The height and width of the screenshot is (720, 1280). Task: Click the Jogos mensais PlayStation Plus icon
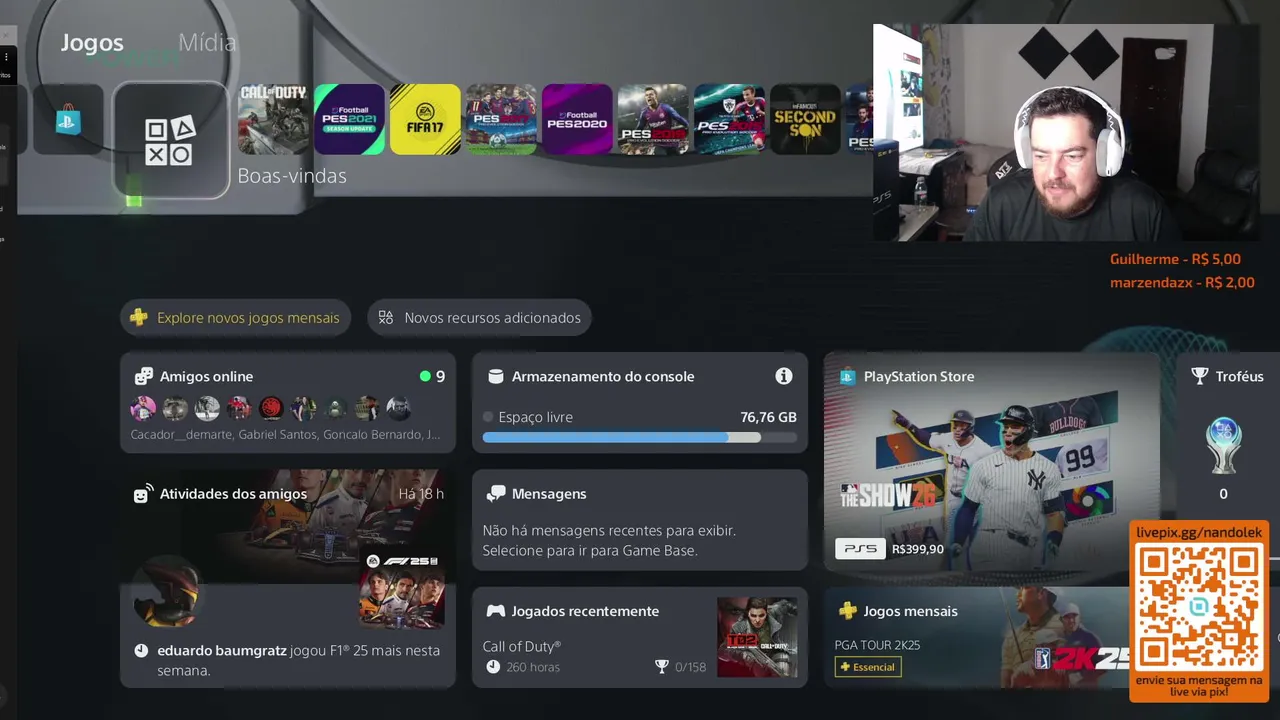[847, 611]
